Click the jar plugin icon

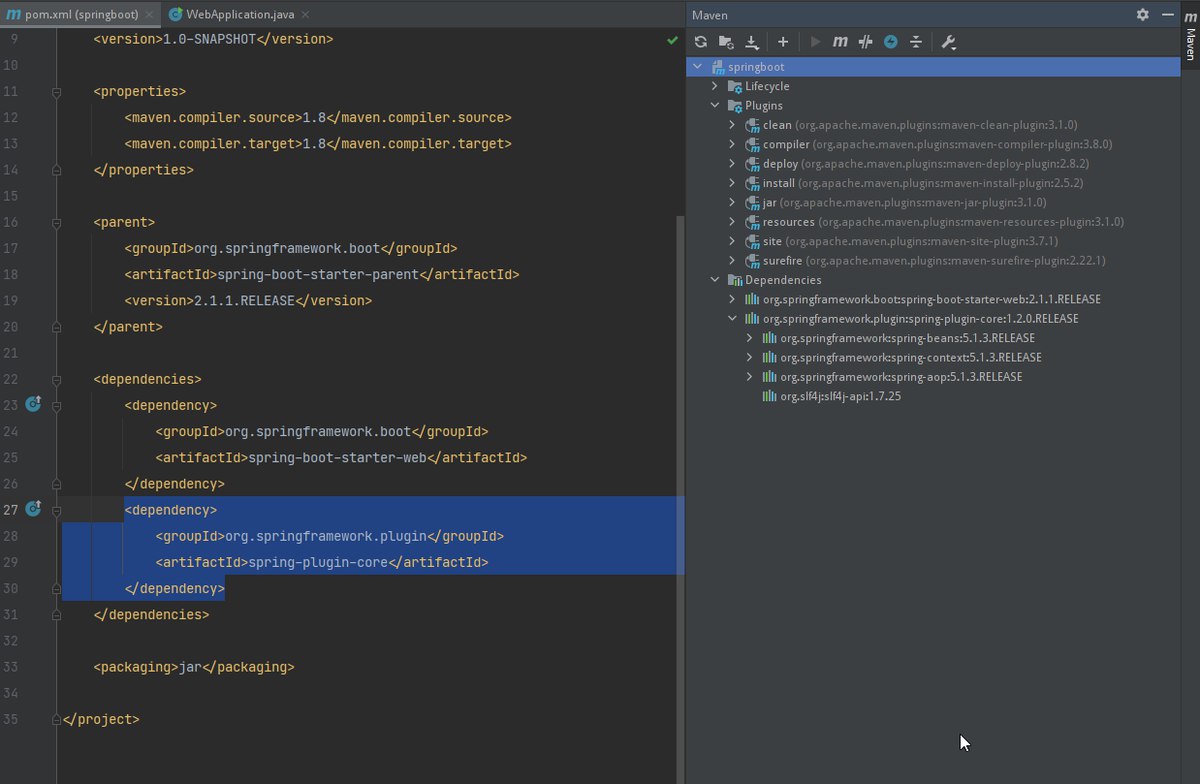click(x=752, y=202)
